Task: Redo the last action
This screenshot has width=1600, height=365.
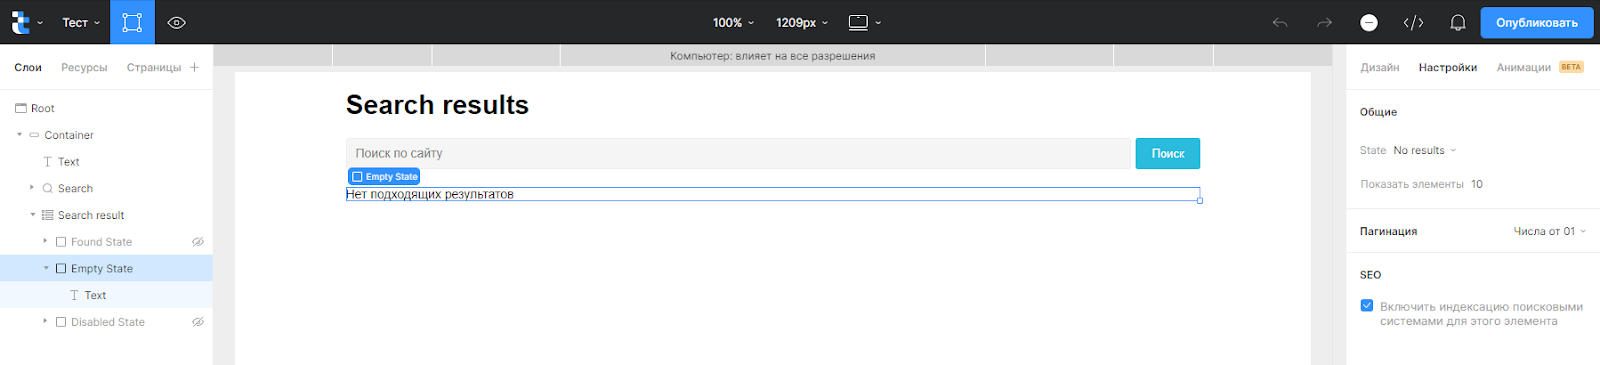Action: coord(1324,22)
